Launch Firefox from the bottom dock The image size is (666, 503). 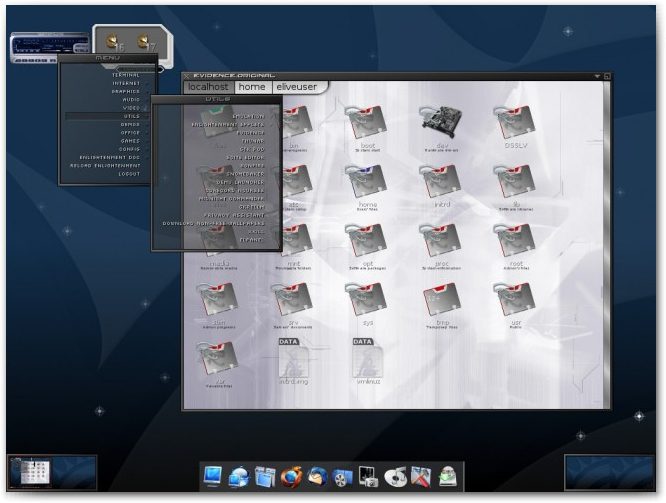point(291,477)
